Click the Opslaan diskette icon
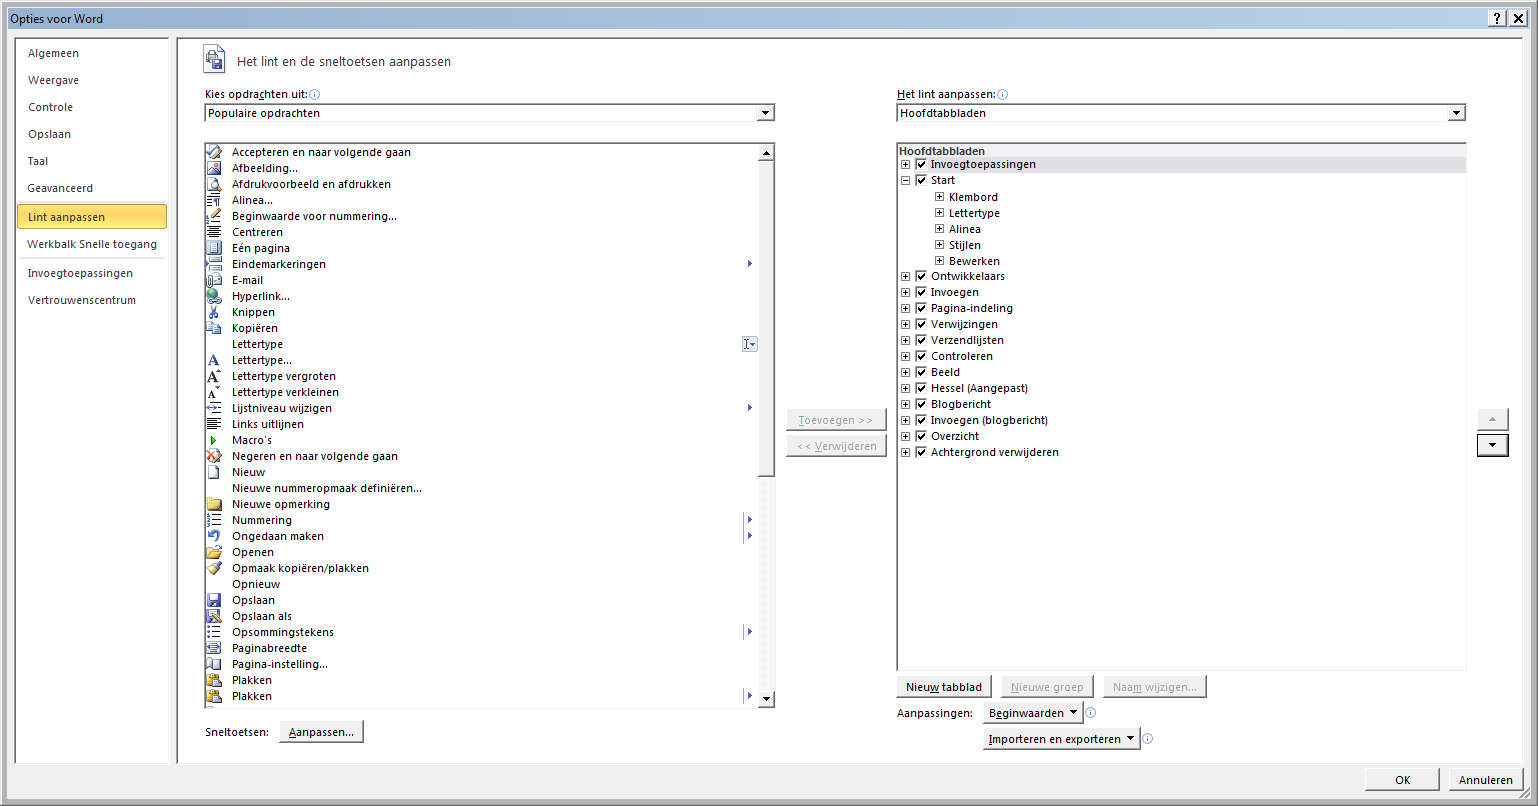The width and height of the screenshot is (1538, 806). (213, 600)
